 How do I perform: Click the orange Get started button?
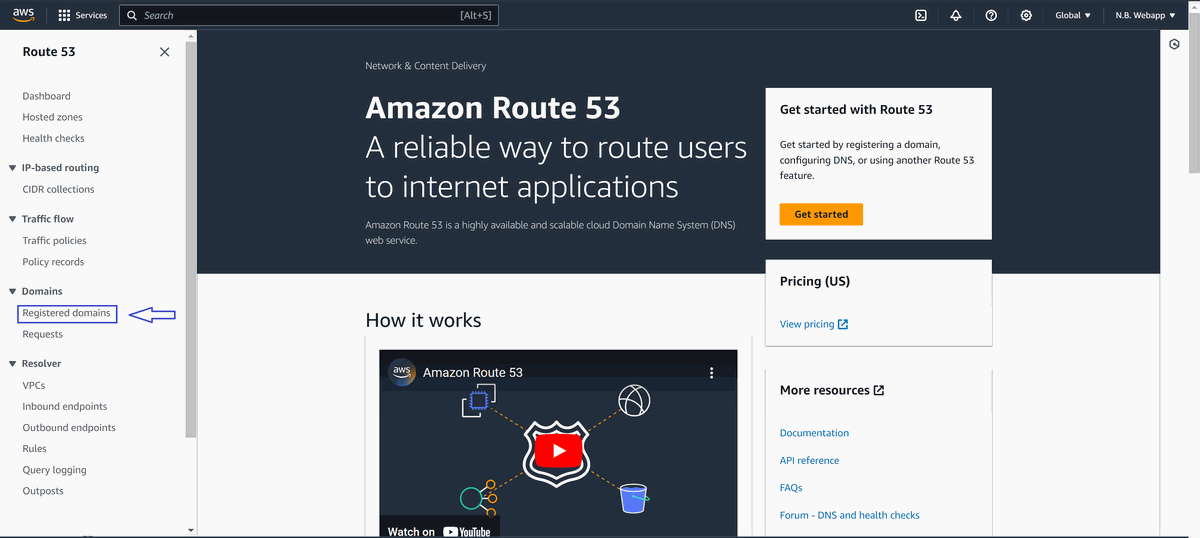click(821, 214)
